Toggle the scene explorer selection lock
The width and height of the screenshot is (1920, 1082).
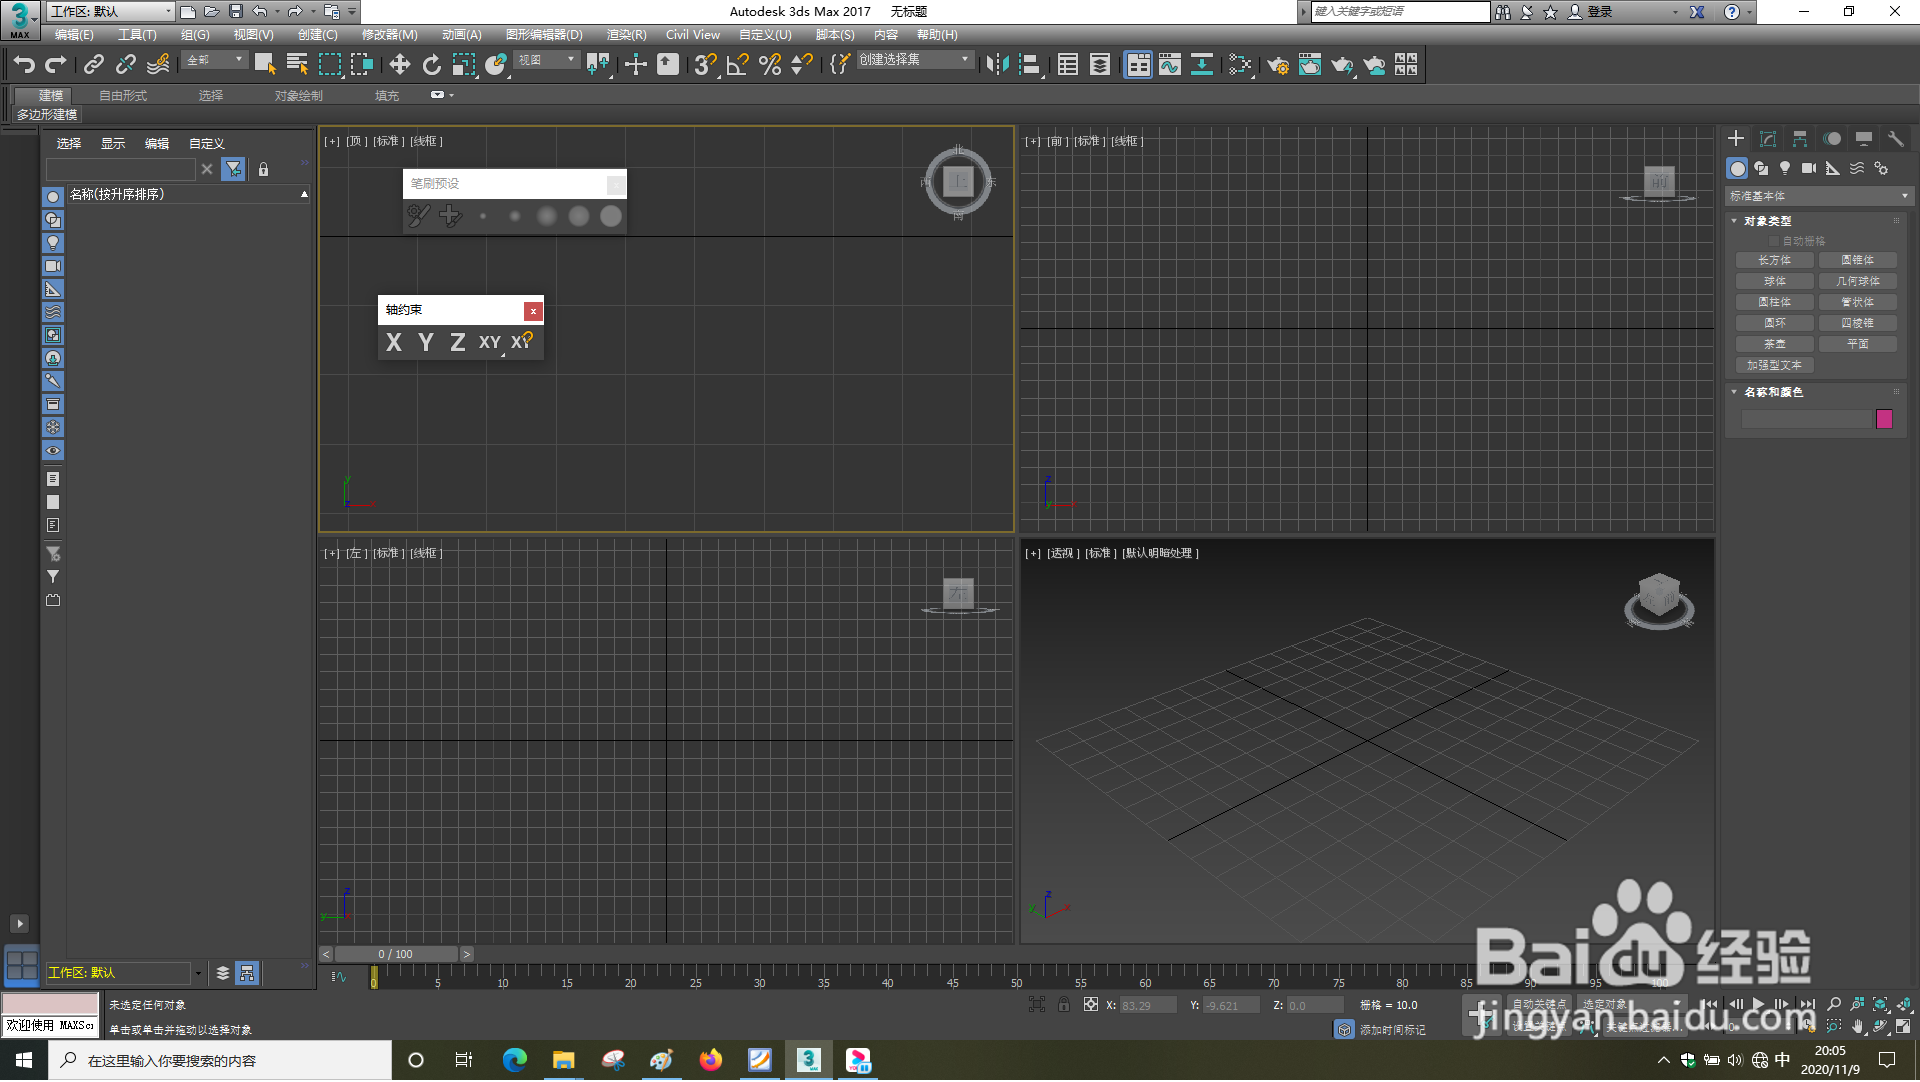point(263,170)
